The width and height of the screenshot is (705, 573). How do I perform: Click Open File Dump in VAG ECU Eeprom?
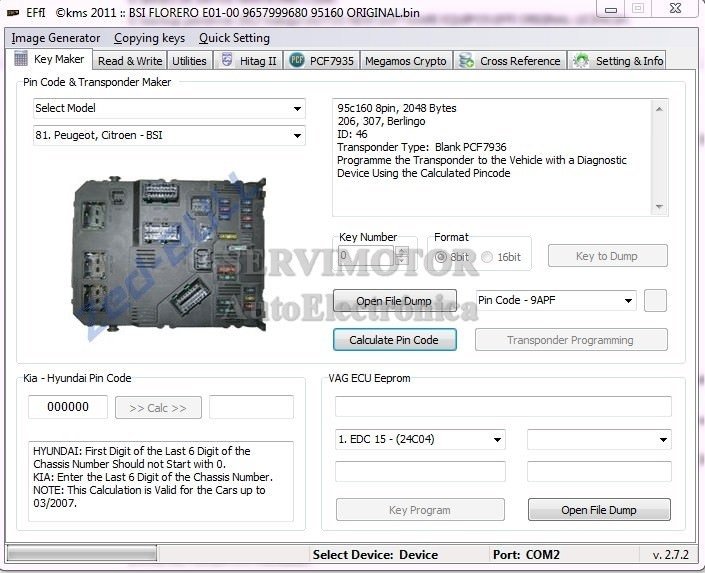tap(599, 510)
